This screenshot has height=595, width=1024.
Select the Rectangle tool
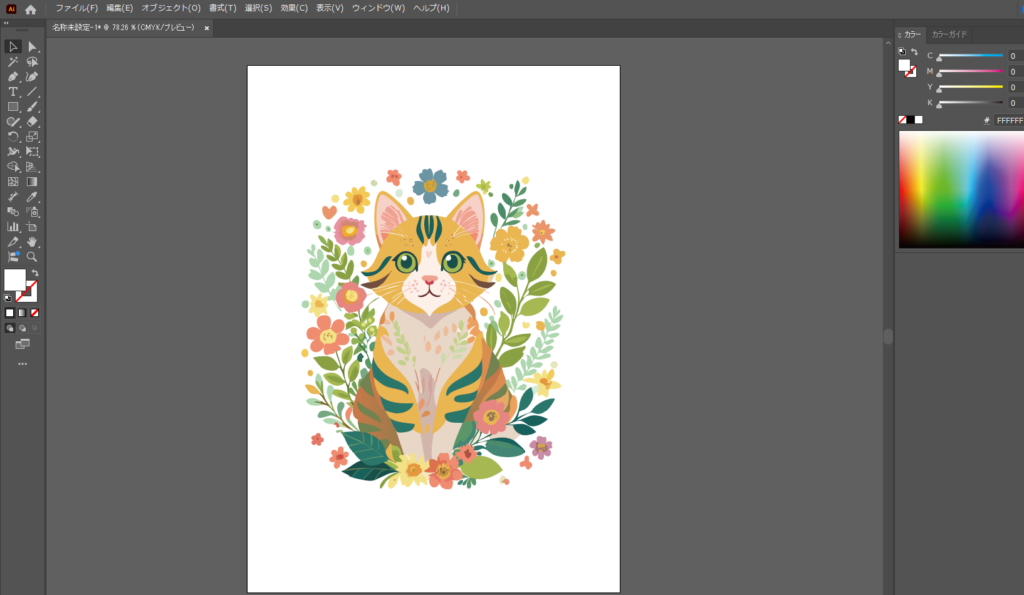coord(13,107)
